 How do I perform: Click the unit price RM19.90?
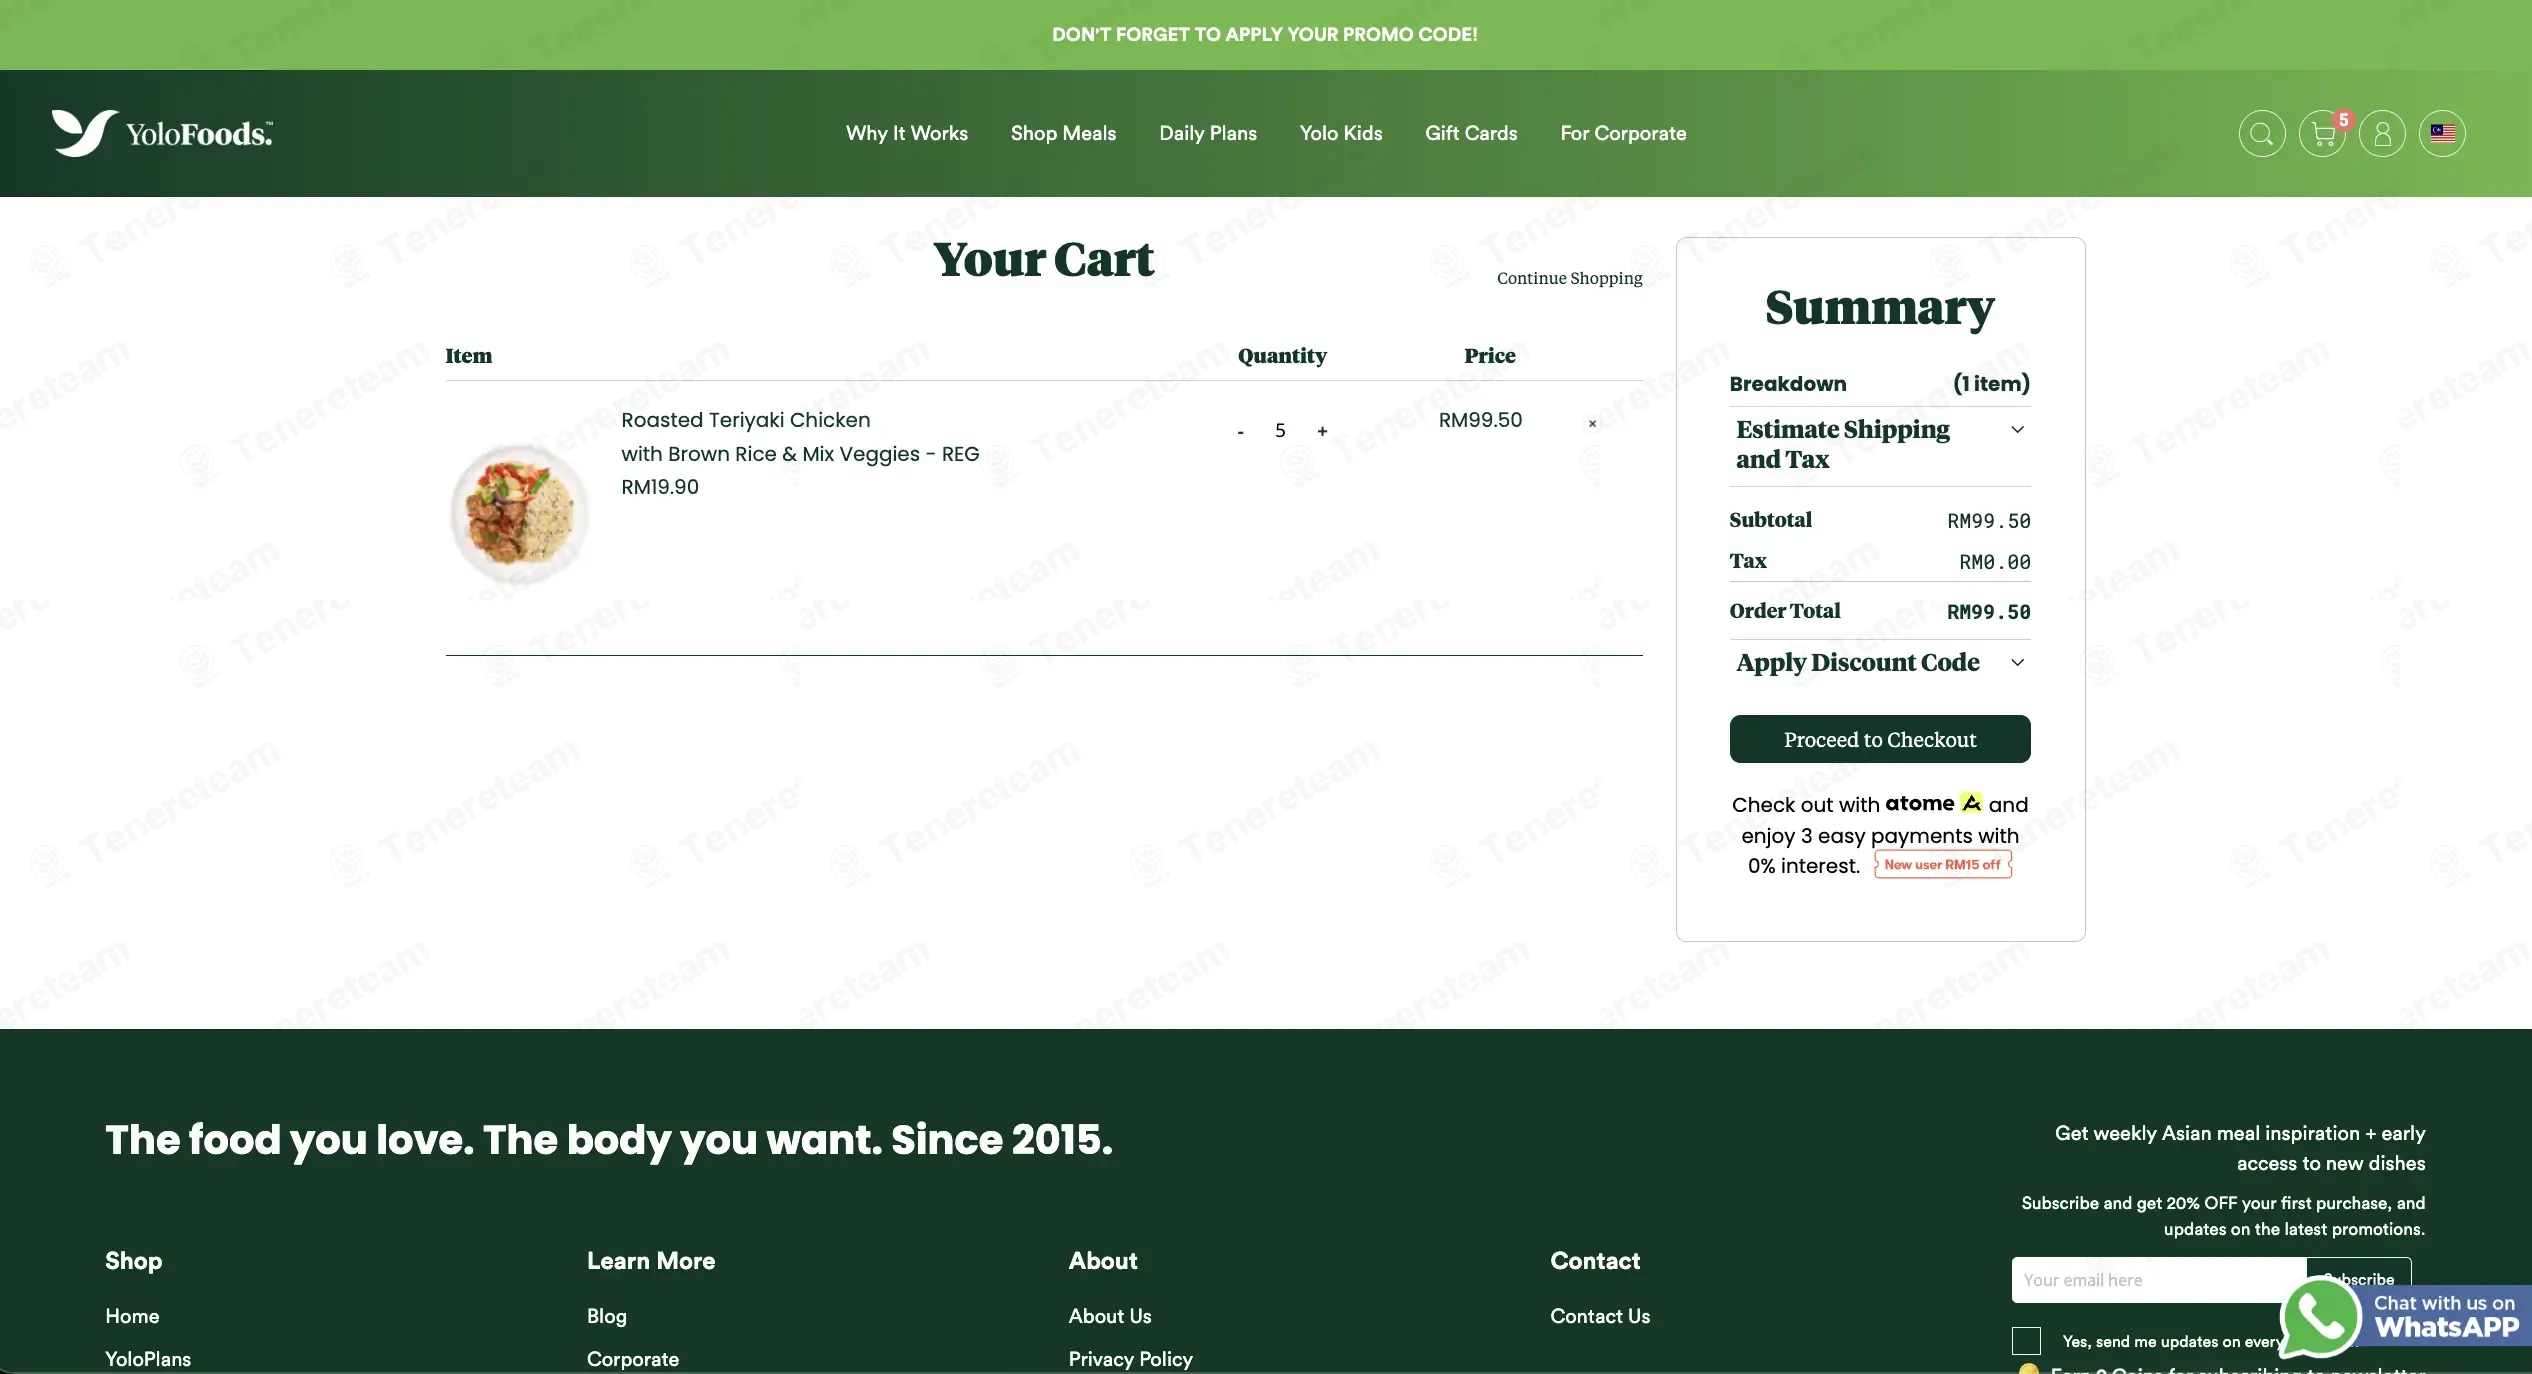[x=660, y=487]
